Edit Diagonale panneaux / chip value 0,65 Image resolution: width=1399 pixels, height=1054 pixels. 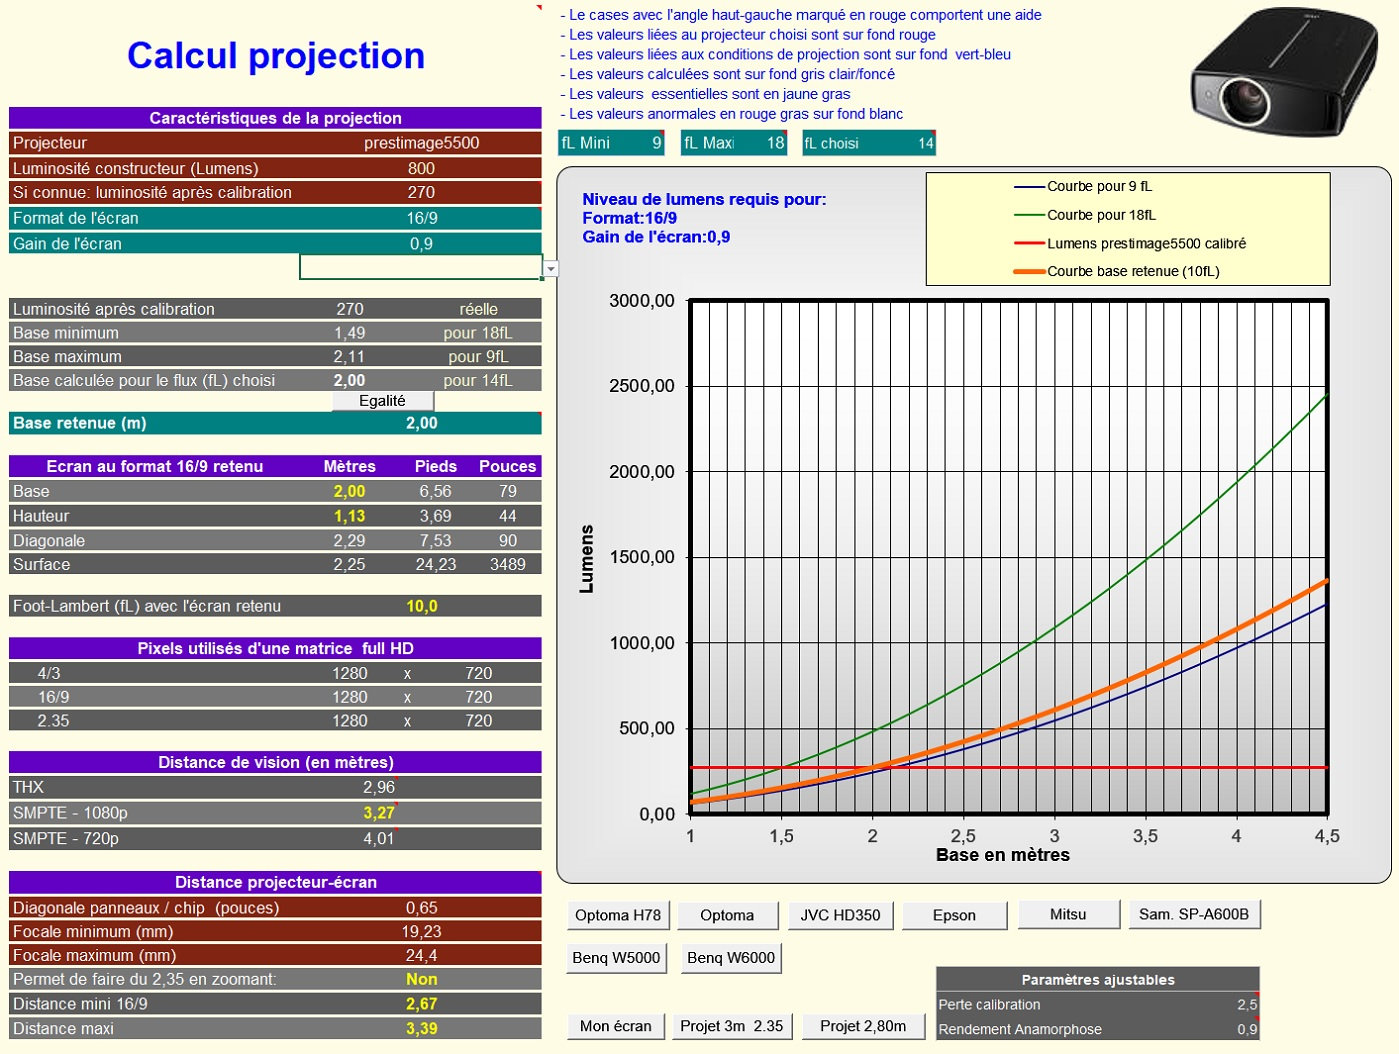pos(421,908)
